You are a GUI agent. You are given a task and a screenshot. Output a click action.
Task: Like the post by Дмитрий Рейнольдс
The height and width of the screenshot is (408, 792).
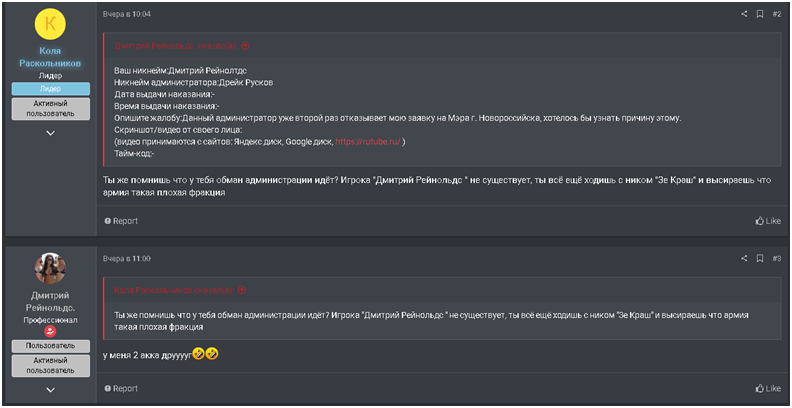768,388
